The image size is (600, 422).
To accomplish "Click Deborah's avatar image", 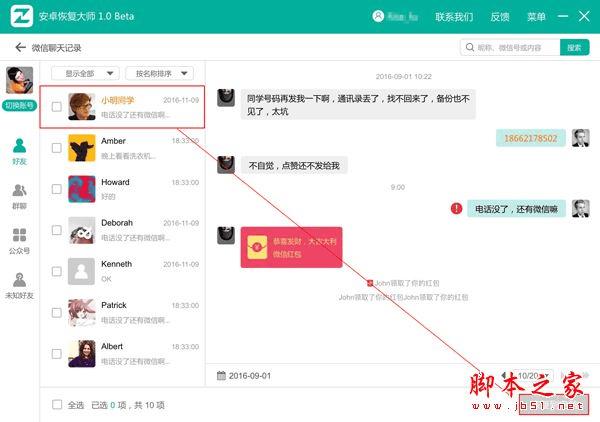I will [82, 230].
